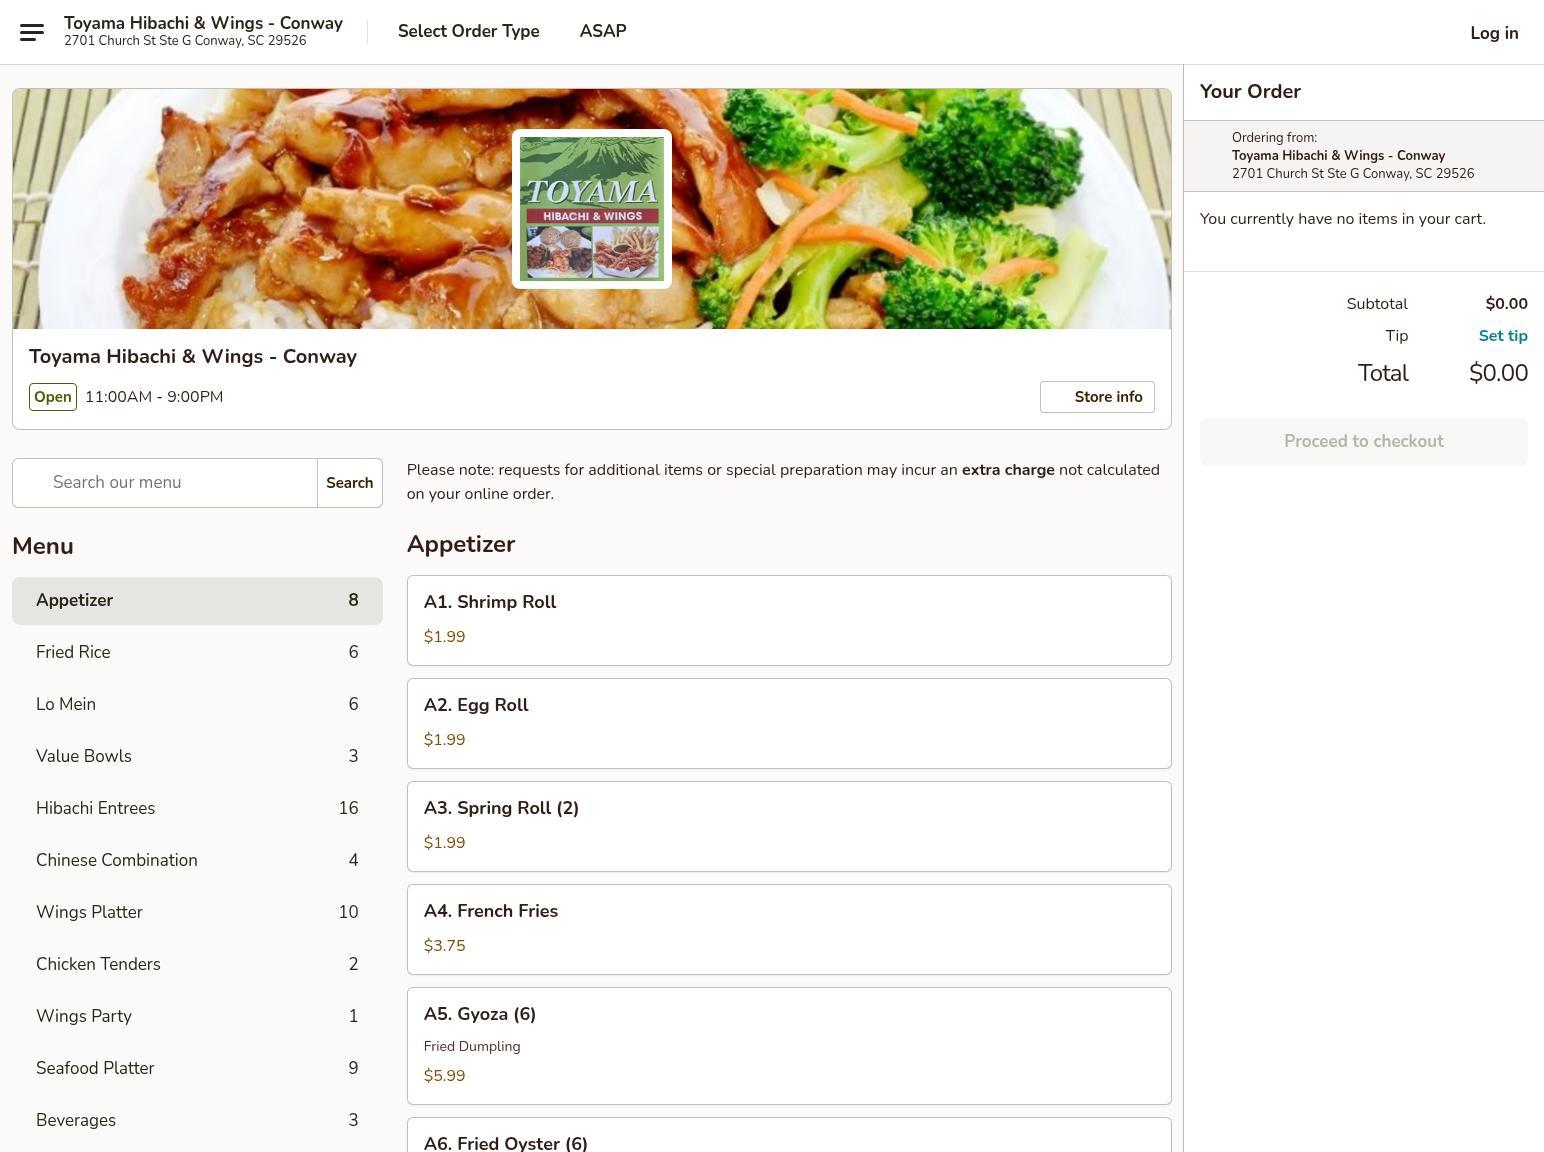Open the Wings Platter category
This screenshot has width=1544, height=1152.
coord(197,913)
